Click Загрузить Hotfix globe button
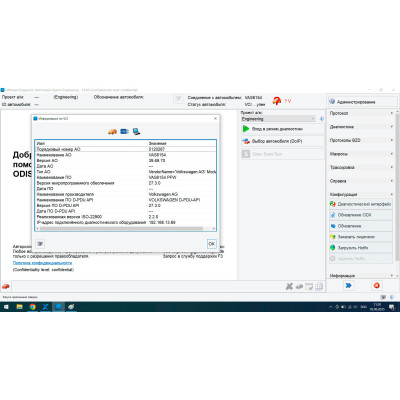The image size is (400, 400). [x=361, y=248]
